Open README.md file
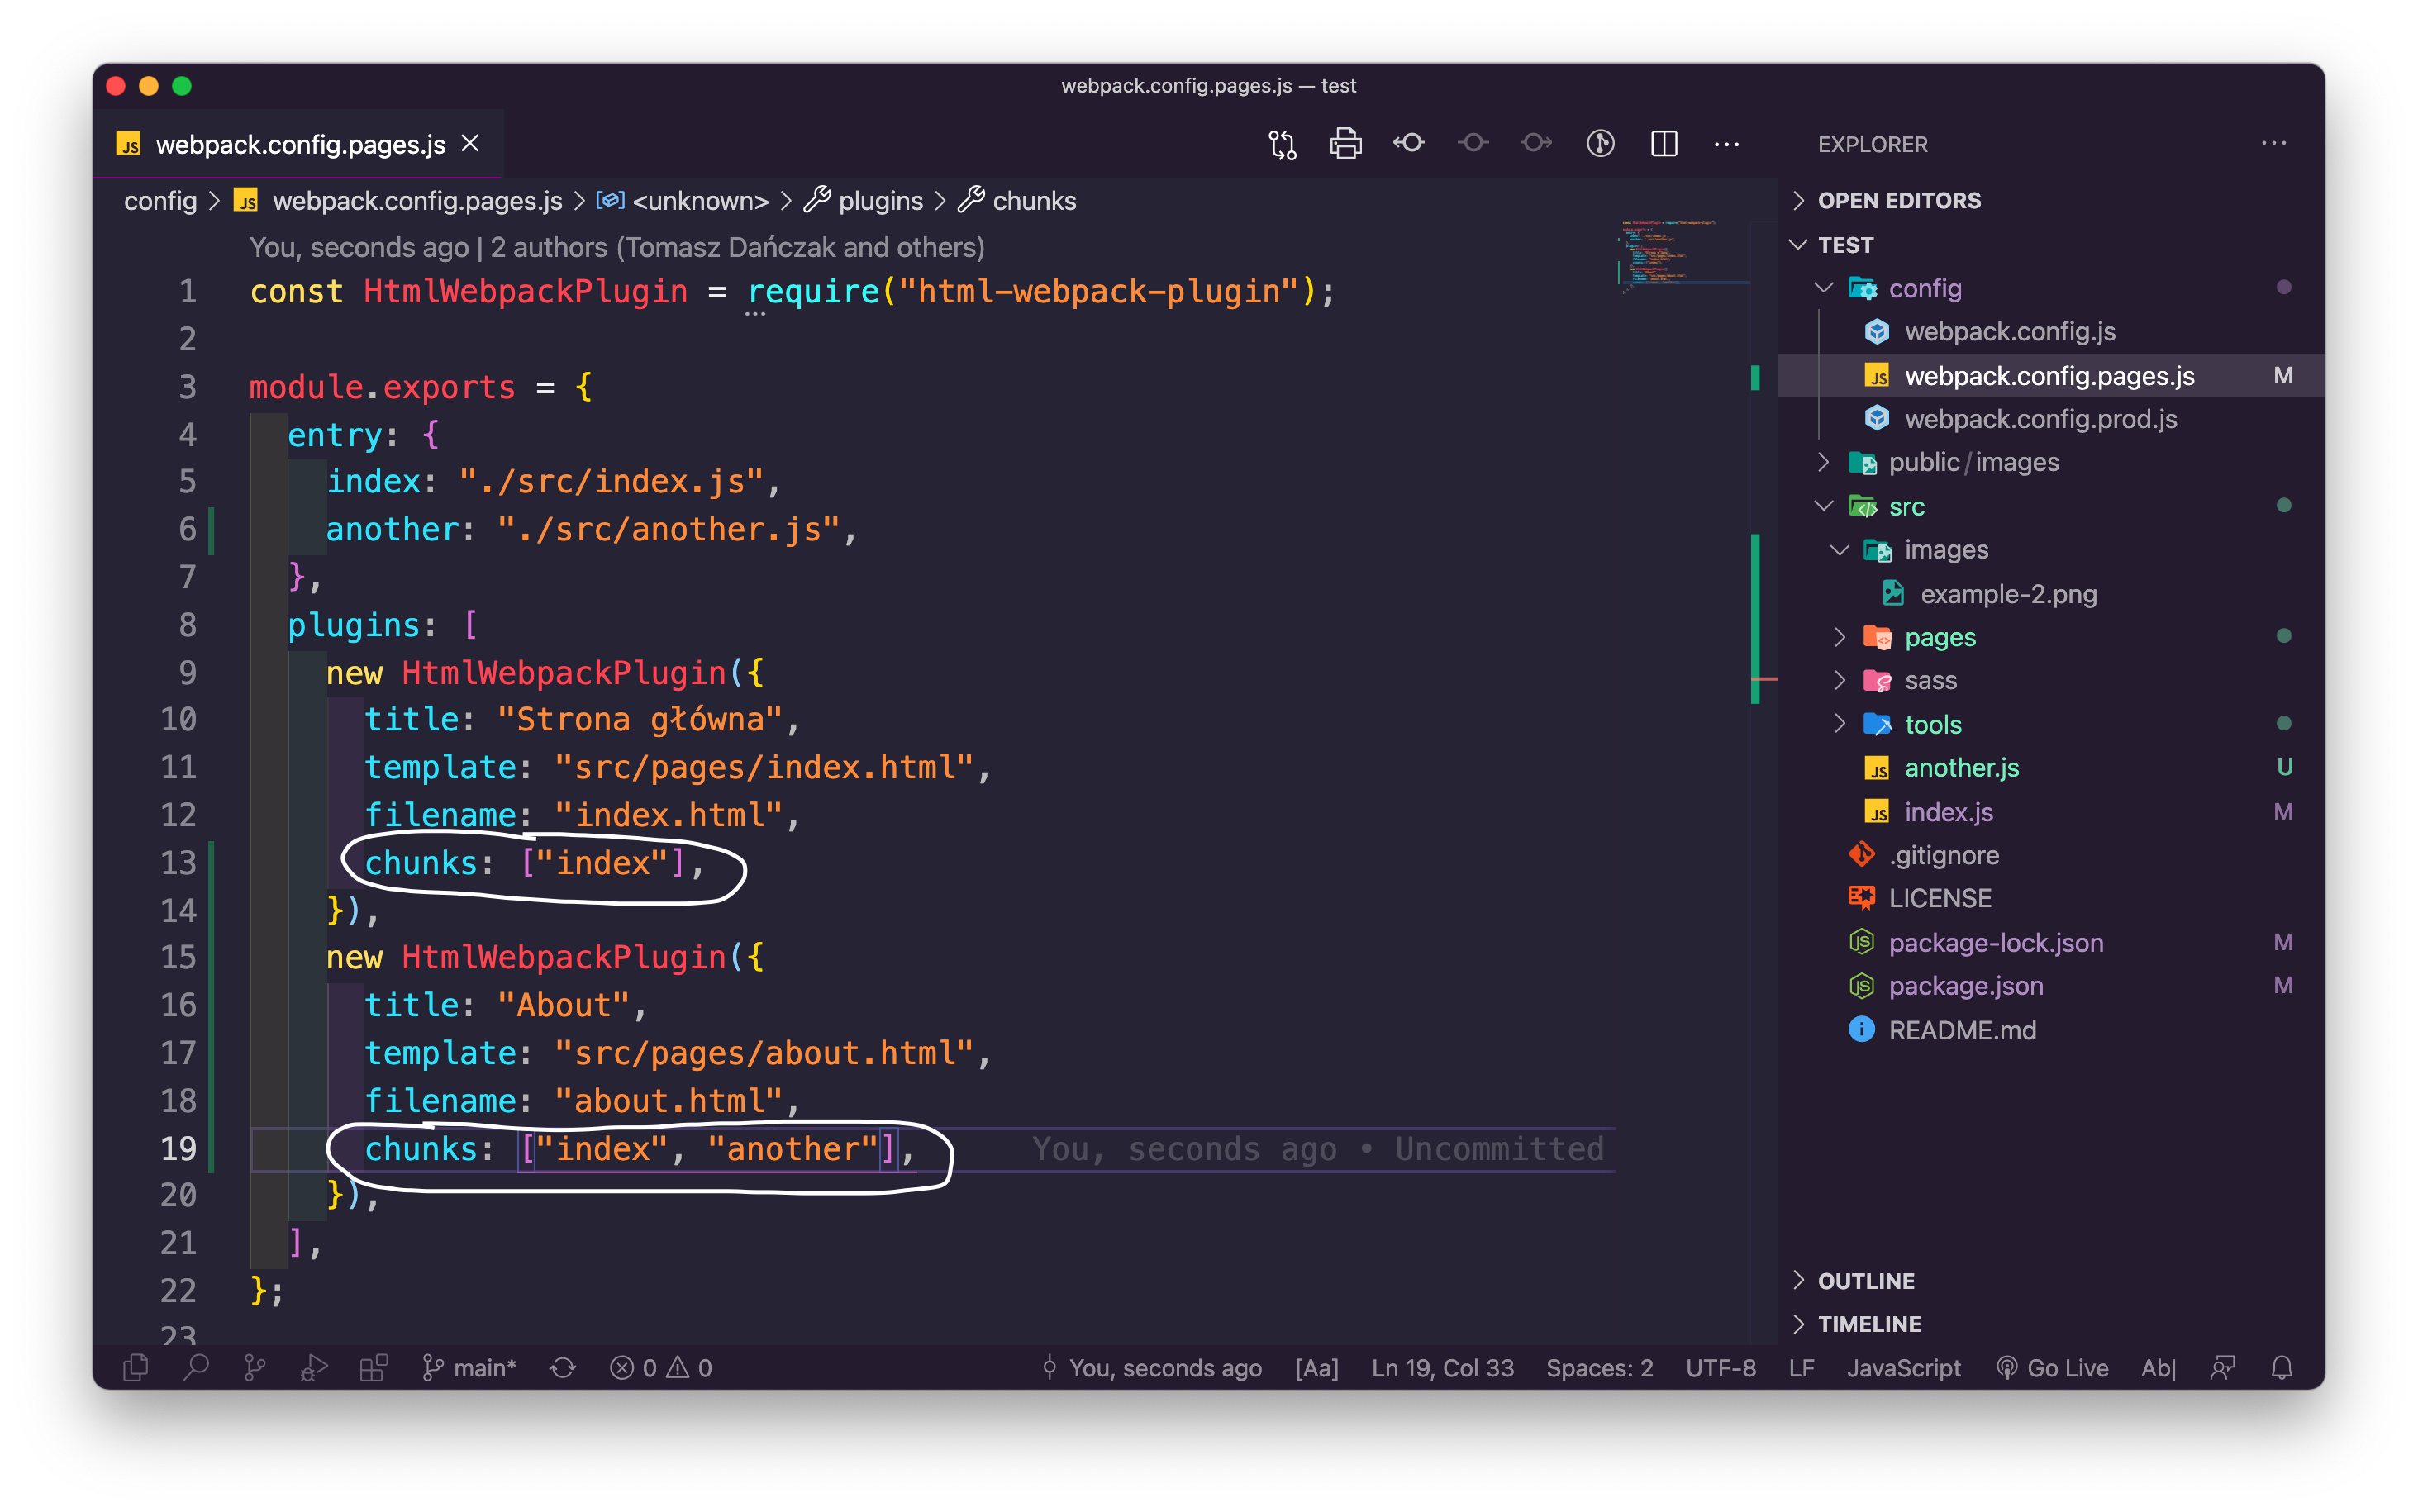The image size is (2418, 1512). (2050, 1029)
